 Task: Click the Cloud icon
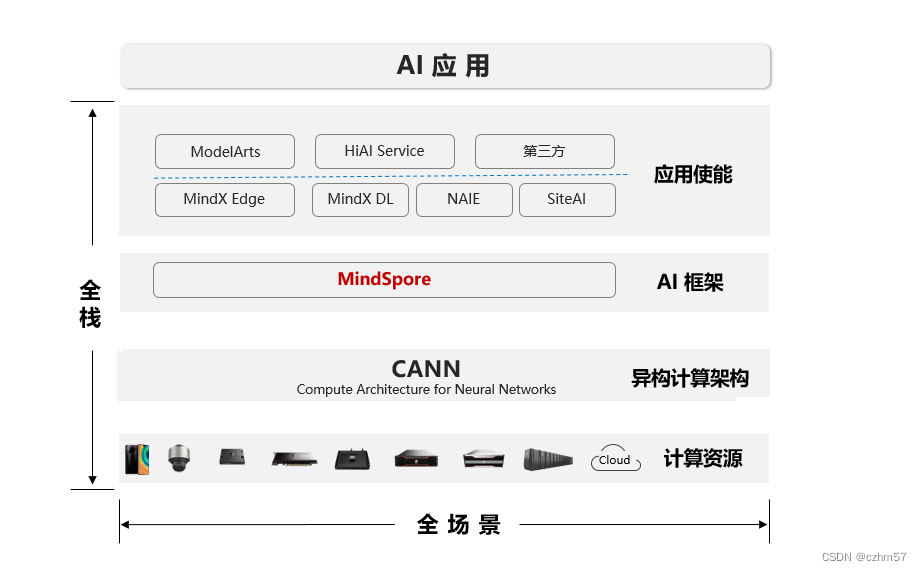(615, 458)
